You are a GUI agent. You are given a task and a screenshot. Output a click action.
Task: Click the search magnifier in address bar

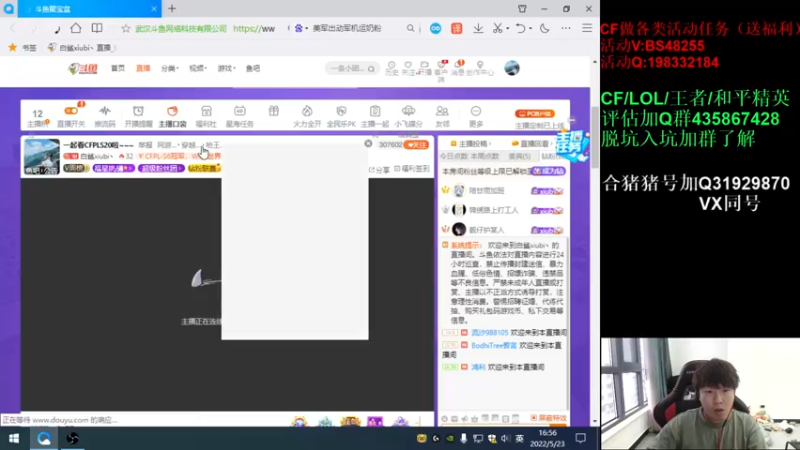(410, 29)
